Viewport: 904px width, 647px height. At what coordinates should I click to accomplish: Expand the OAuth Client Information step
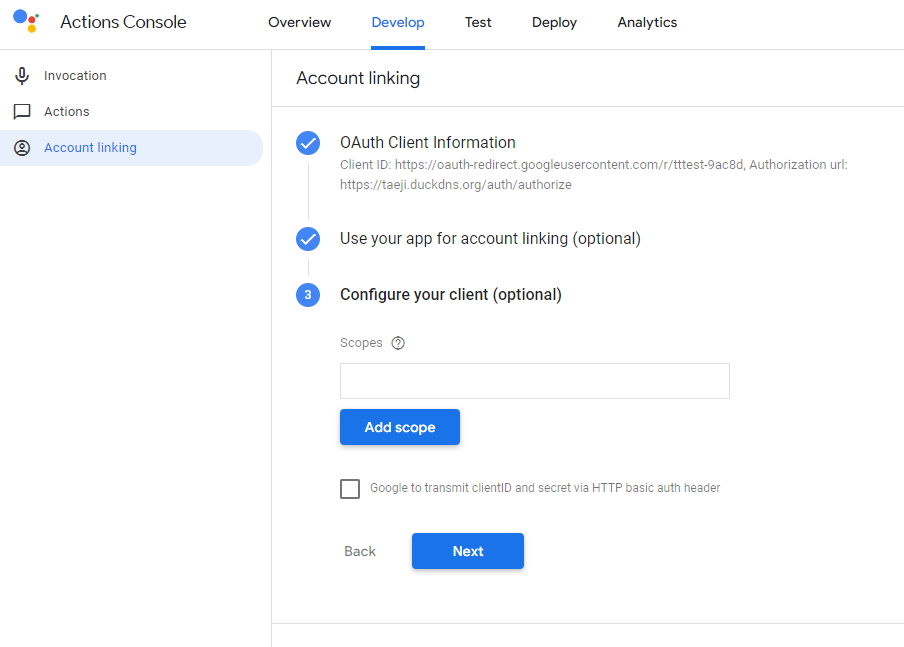coord(427,142)
